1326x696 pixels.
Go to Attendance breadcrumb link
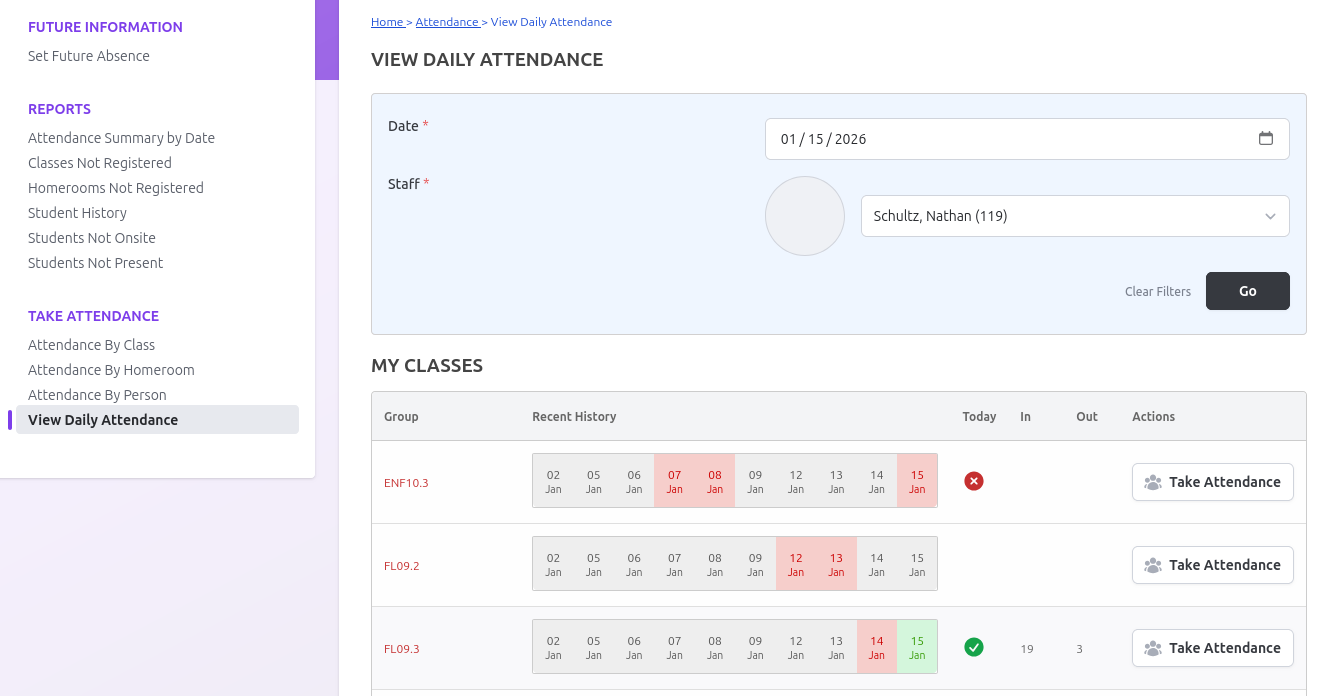446,22
